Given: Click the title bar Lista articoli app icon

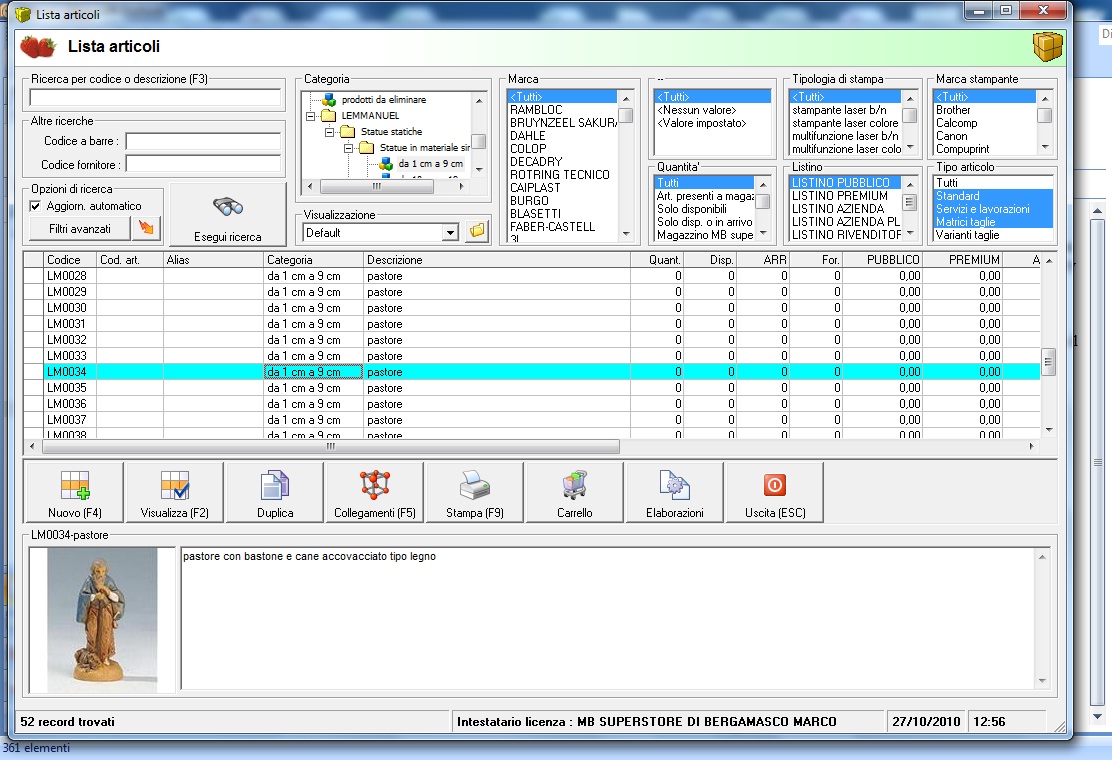Looking at the screenshot, I should tap(23, 14).
